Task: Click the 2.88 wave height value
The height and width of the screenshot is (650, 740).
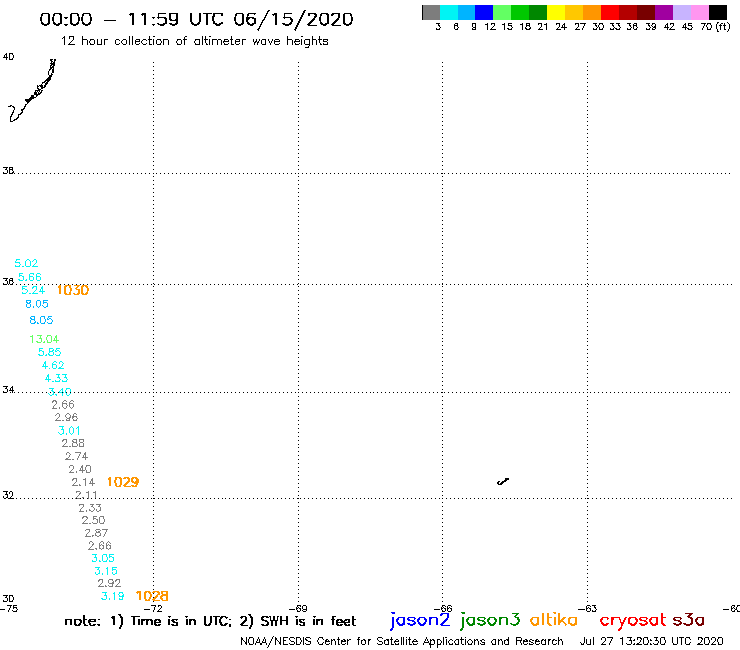Action: point(73,443)
